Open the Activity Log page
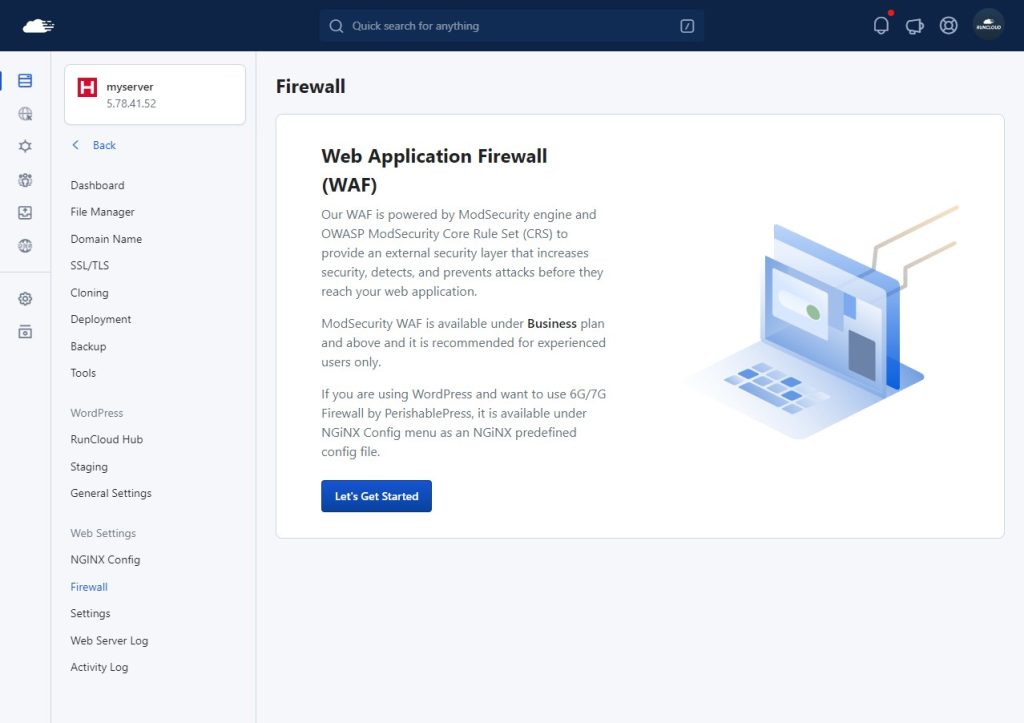Image resolution: width=1024 pixels, height=723 pixels. point(99,667)
